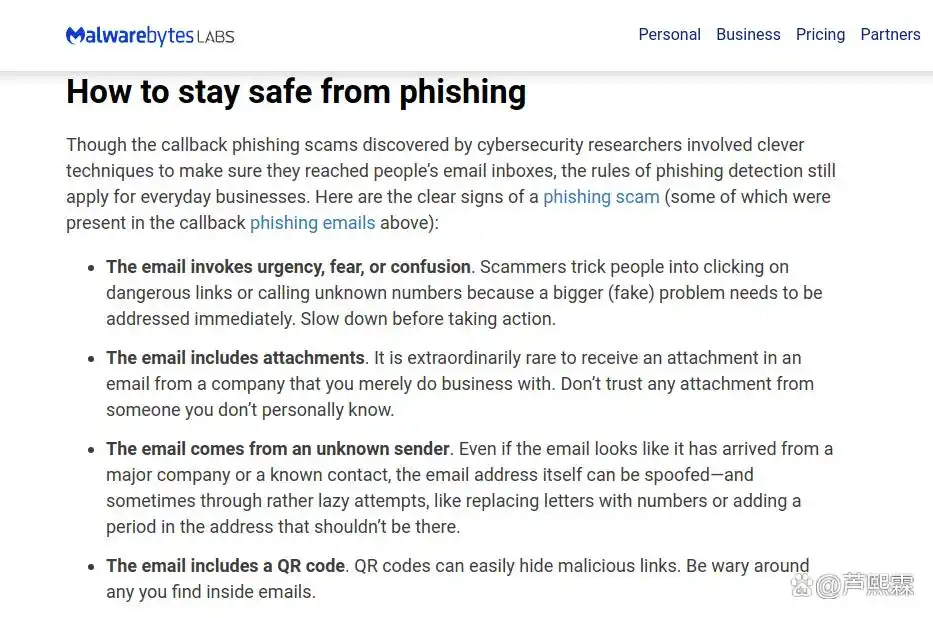Screen dimensions: 933x618
Task: Open the Personal menu in header
Action: coord(669,34)
